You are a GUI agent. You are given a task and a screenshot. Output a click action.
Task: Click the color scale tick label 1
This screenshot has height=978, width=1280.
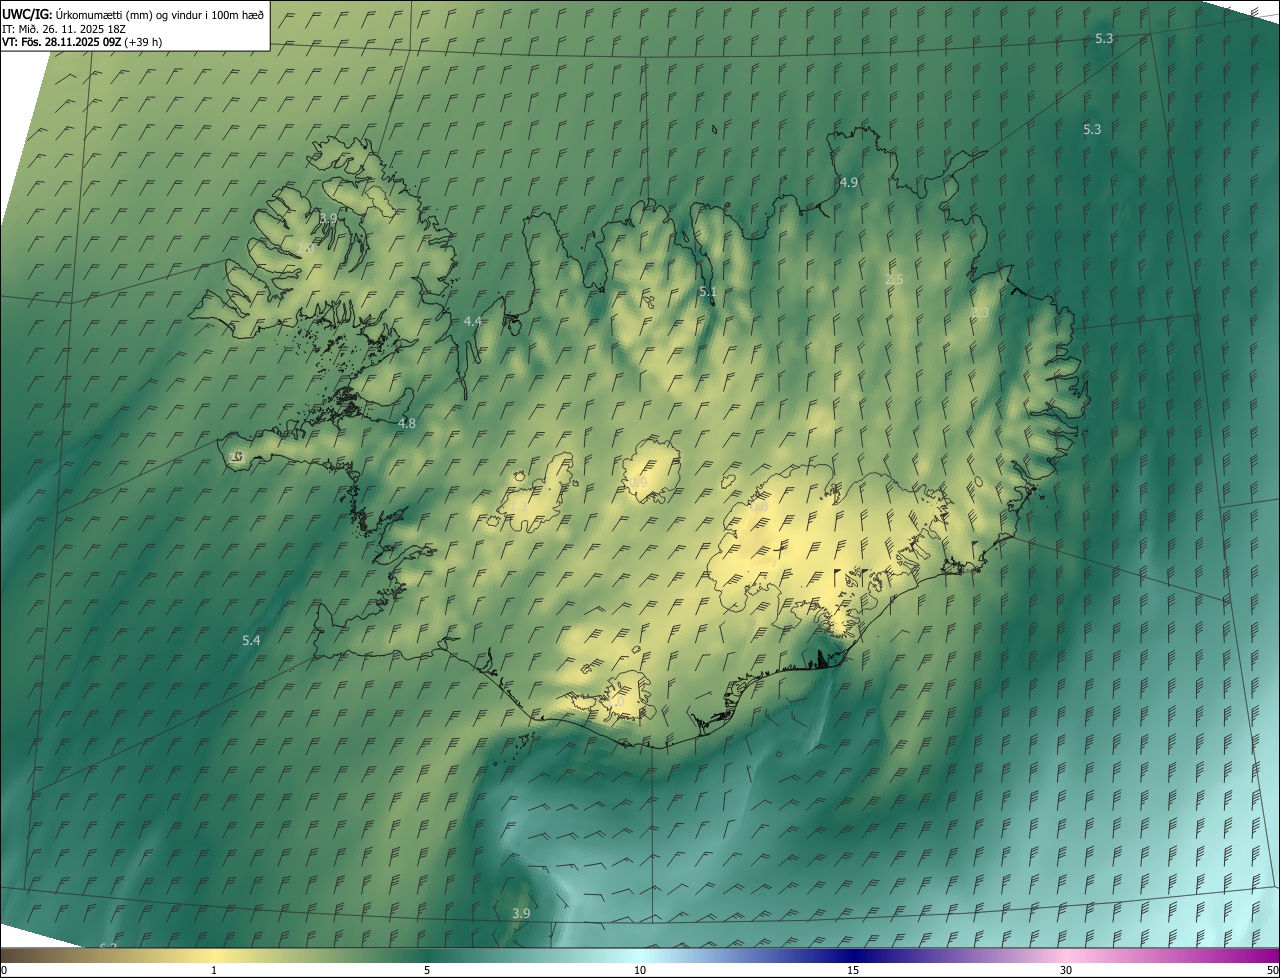(214, 970)
